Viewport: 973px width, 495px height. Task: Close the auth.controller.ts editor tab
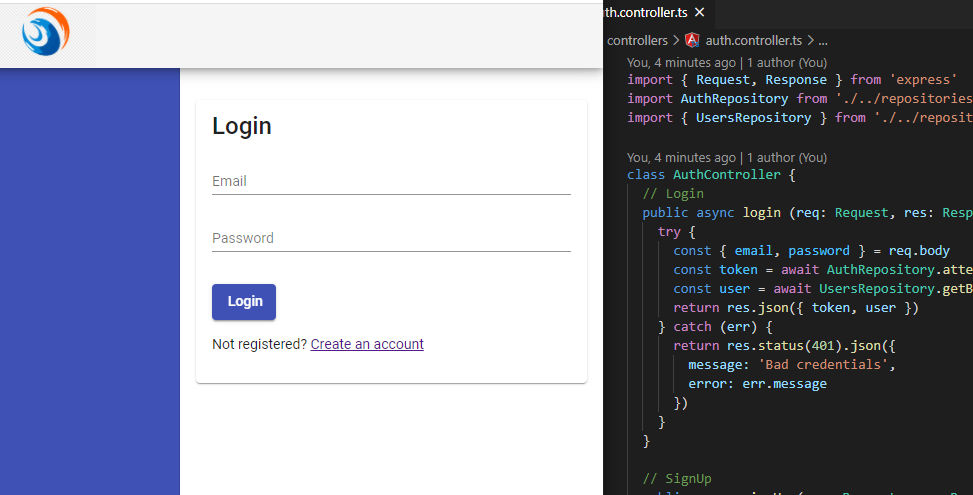click(700, 13)
